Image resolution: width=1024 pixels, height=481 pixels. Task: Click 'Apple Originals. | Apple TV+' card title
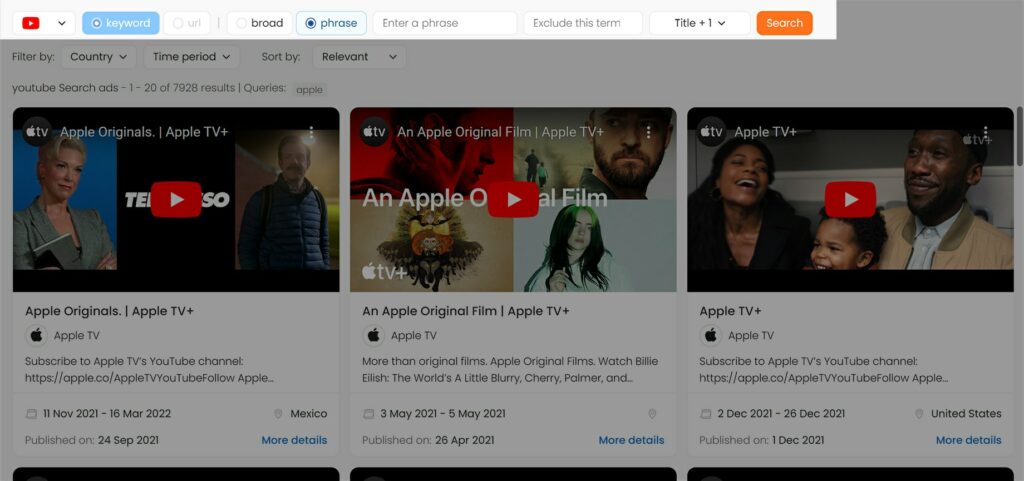[x=110, y=311]
